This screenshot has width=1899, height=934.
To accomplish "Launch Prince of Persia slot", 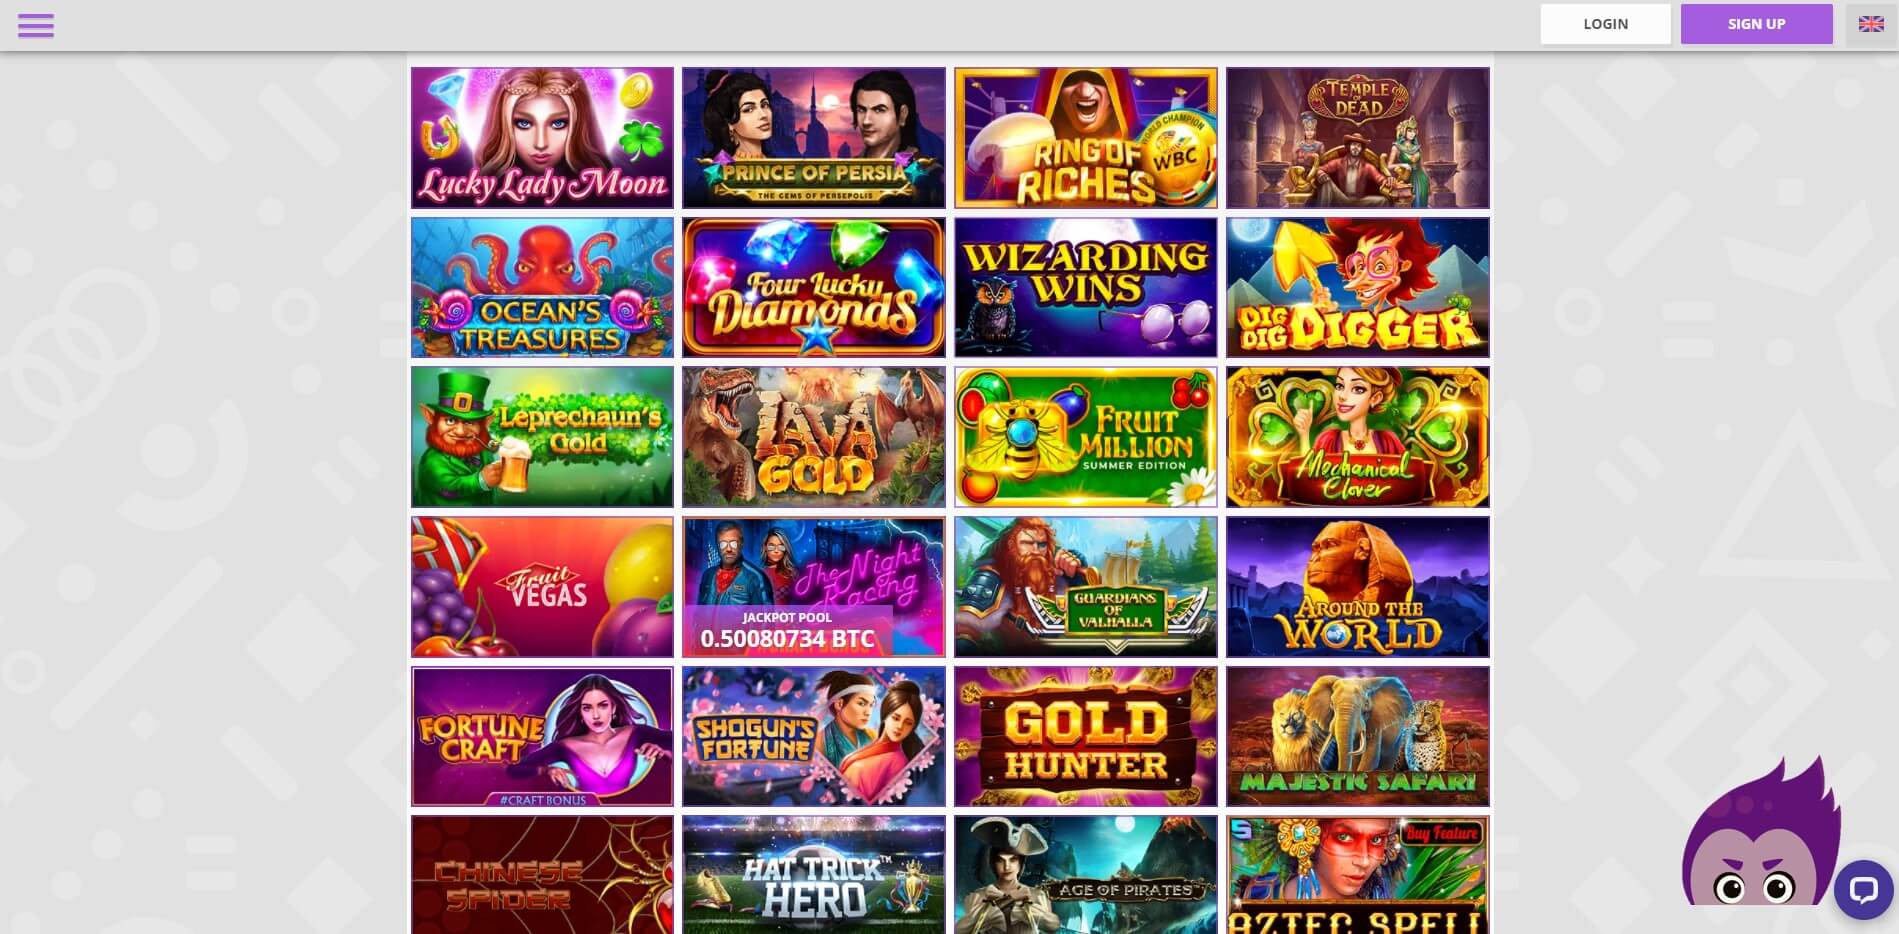I will click(x=814, y=138).
